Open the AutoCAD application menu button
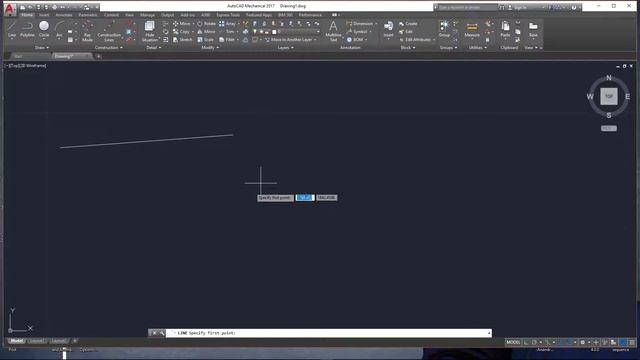 (9, 8)
